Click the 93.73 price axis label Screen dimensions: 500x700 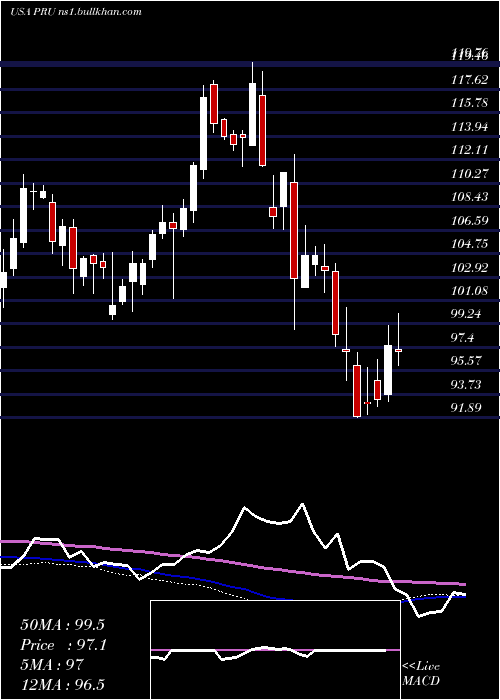tap(467, 384)
